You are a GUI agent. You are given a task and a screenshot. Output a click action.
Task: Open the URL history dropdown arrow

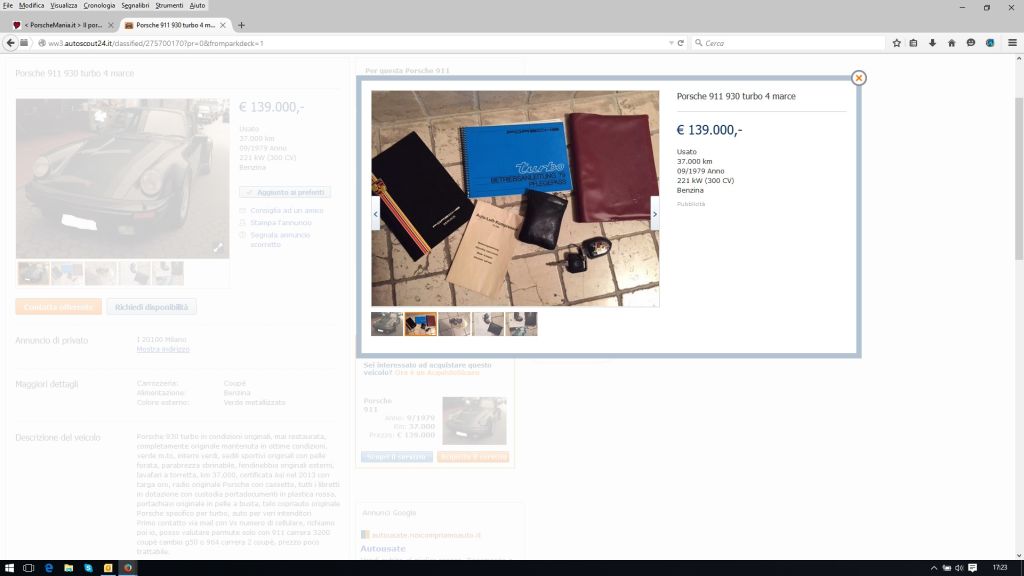tap(671, 43)
